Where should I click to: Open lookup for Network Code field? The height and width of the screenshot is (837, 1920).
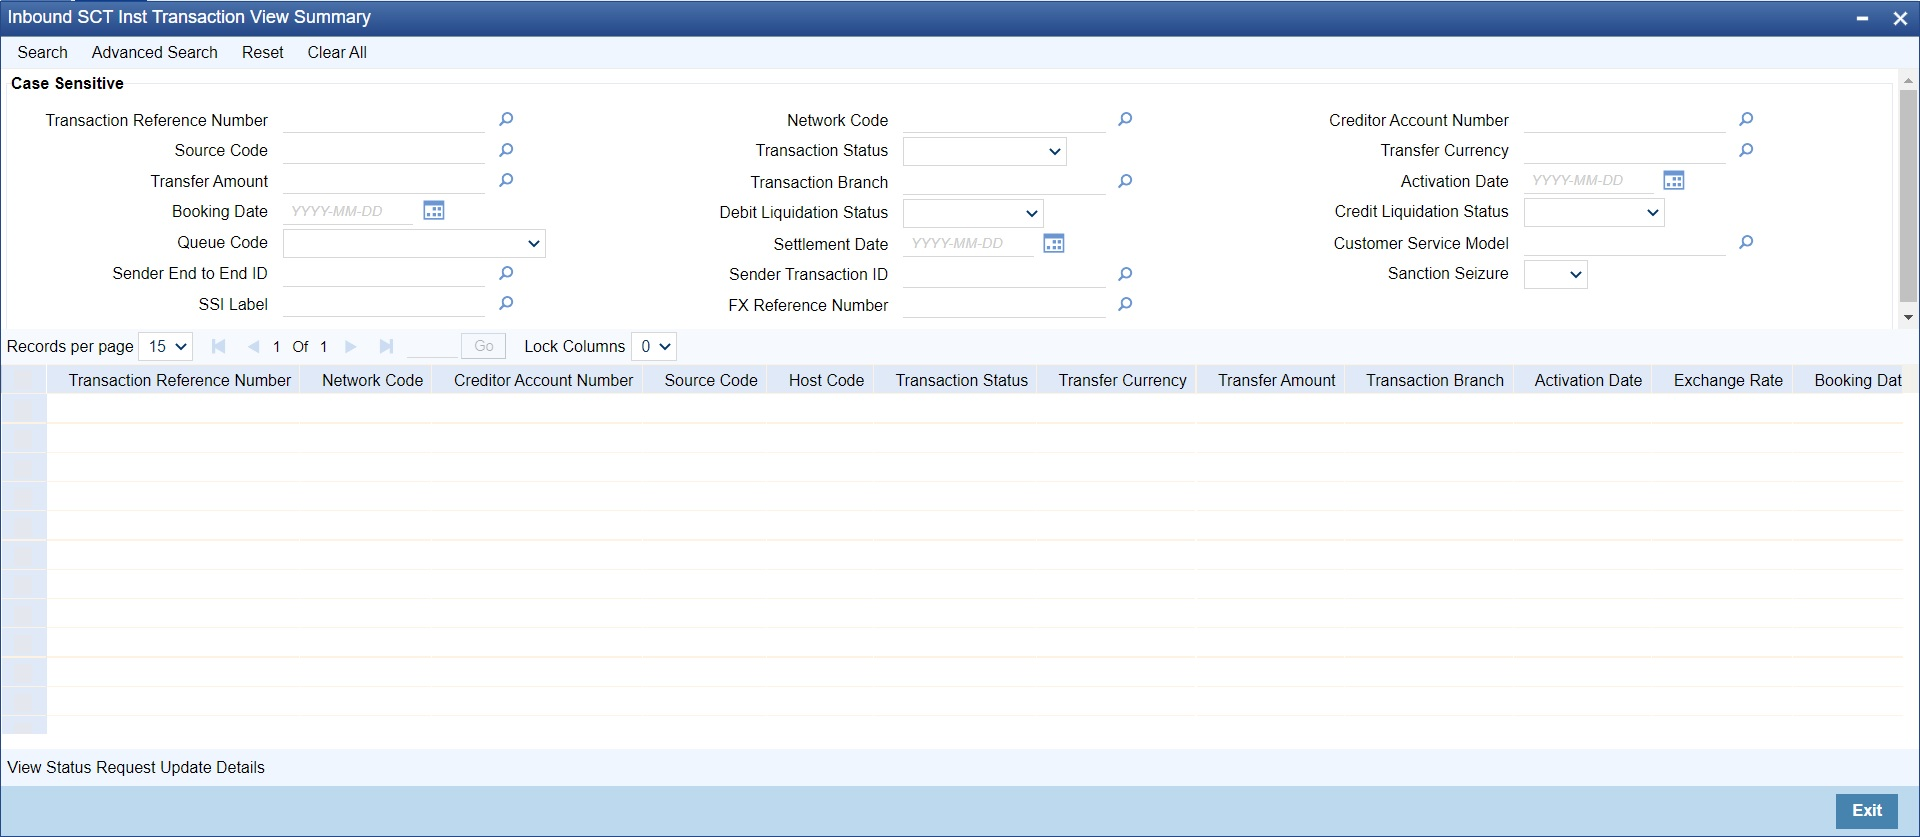point(1125,119)
